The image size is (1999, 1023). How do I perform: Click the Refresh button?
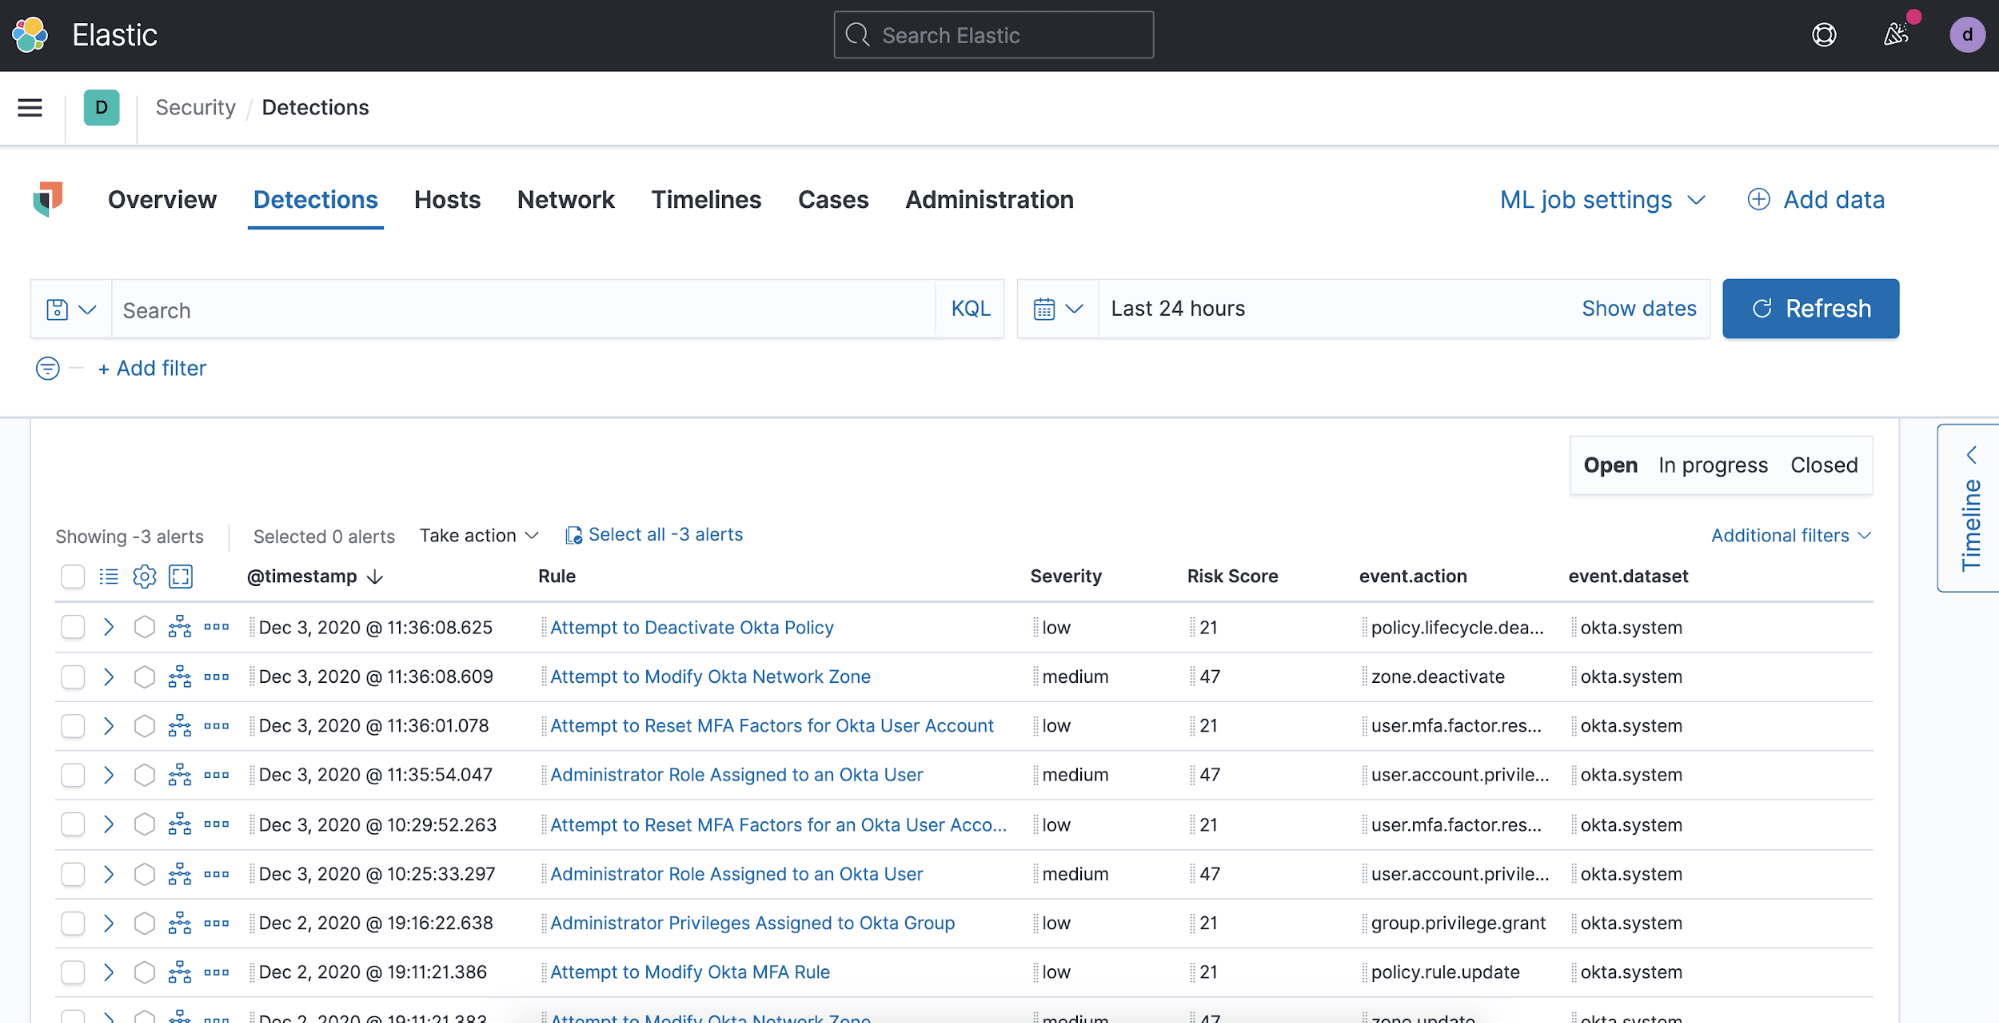pos(1810,308)
